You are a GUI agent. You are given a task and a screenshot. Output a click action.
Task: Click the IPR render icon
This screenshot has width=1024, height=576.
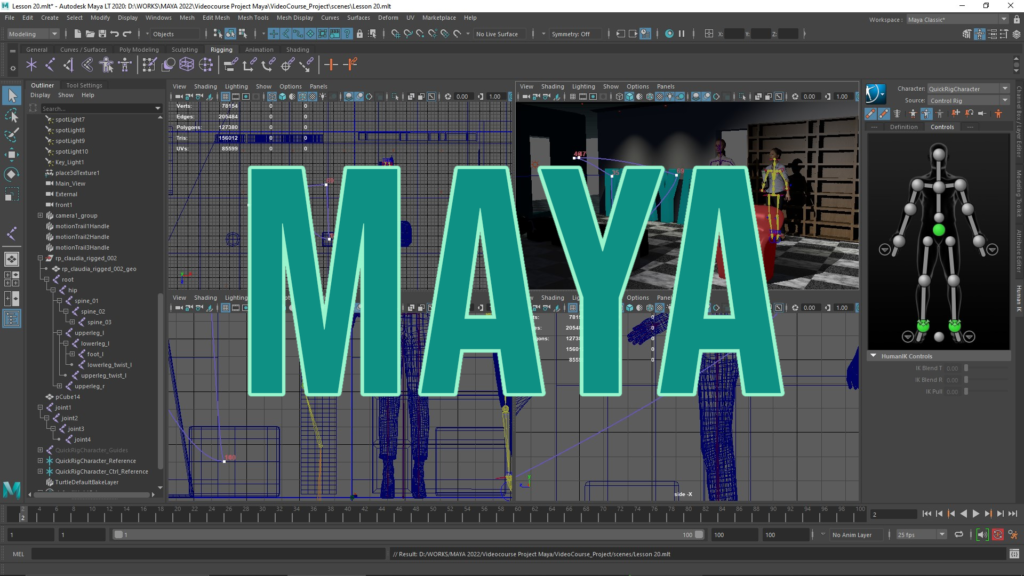[x=669, y=34]
